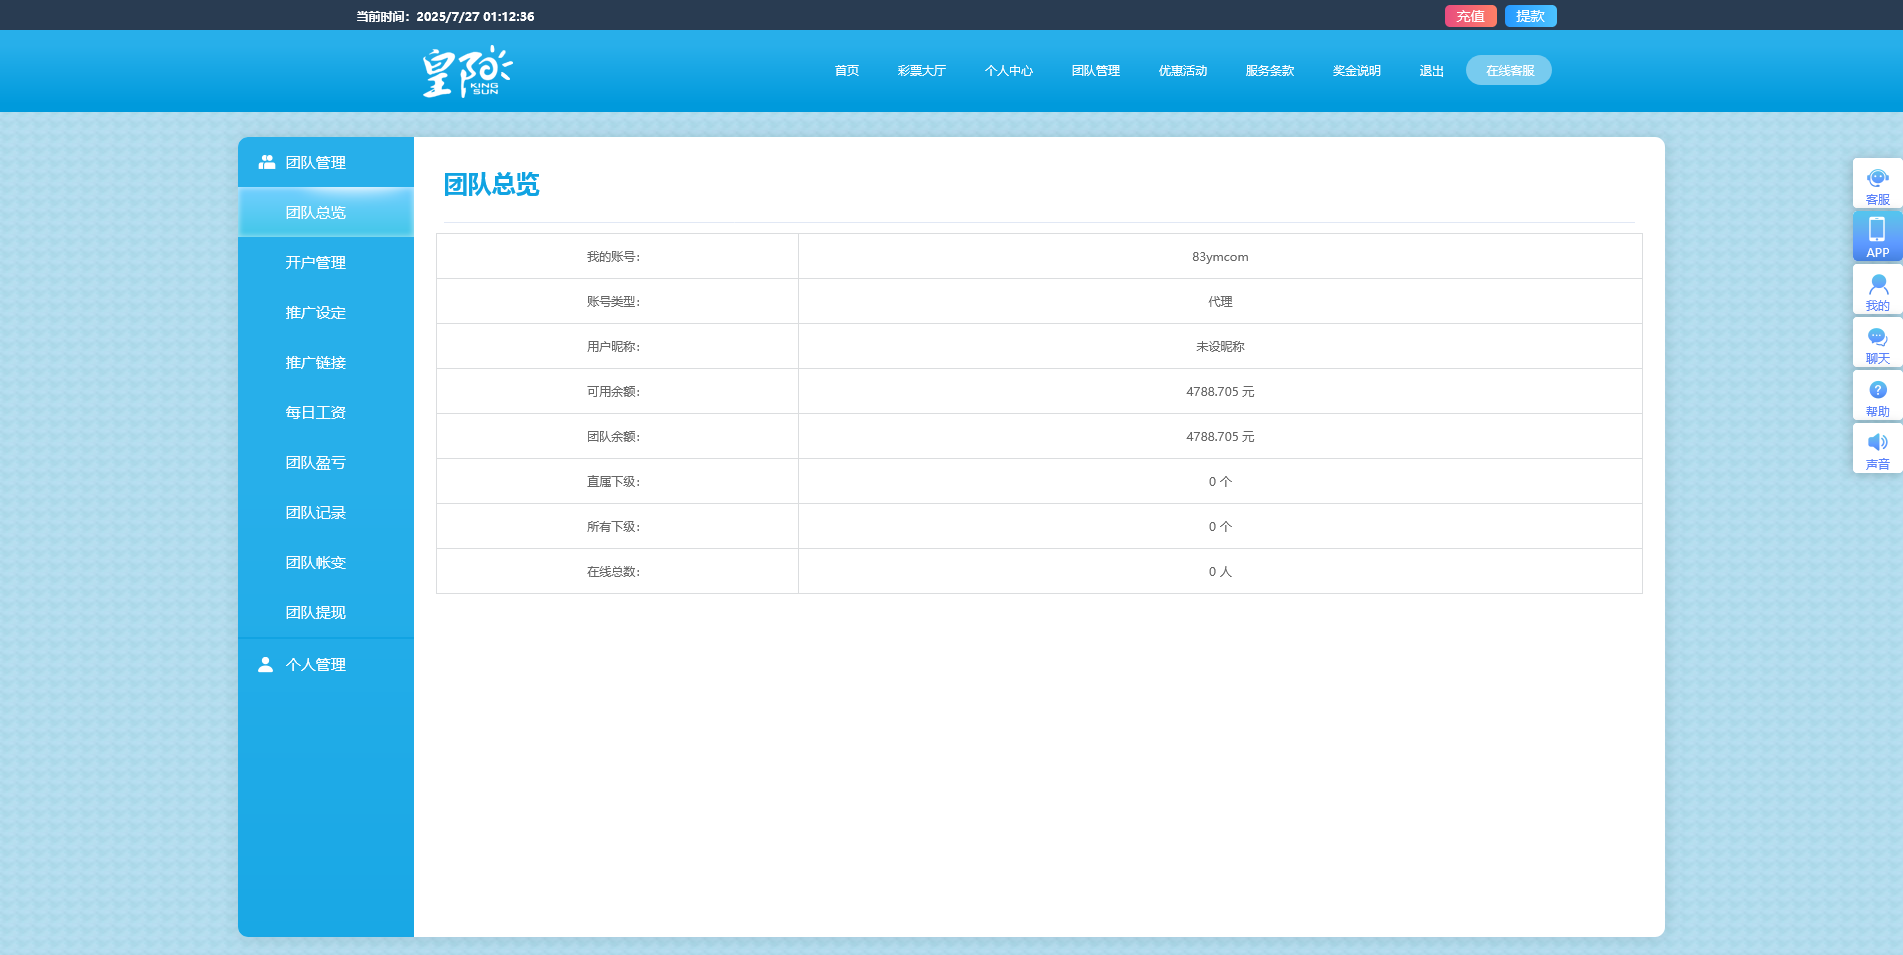Select 团队总览 in the sidebar
Viewport: 1903px width, 955px height.
(x=326, y=212)
